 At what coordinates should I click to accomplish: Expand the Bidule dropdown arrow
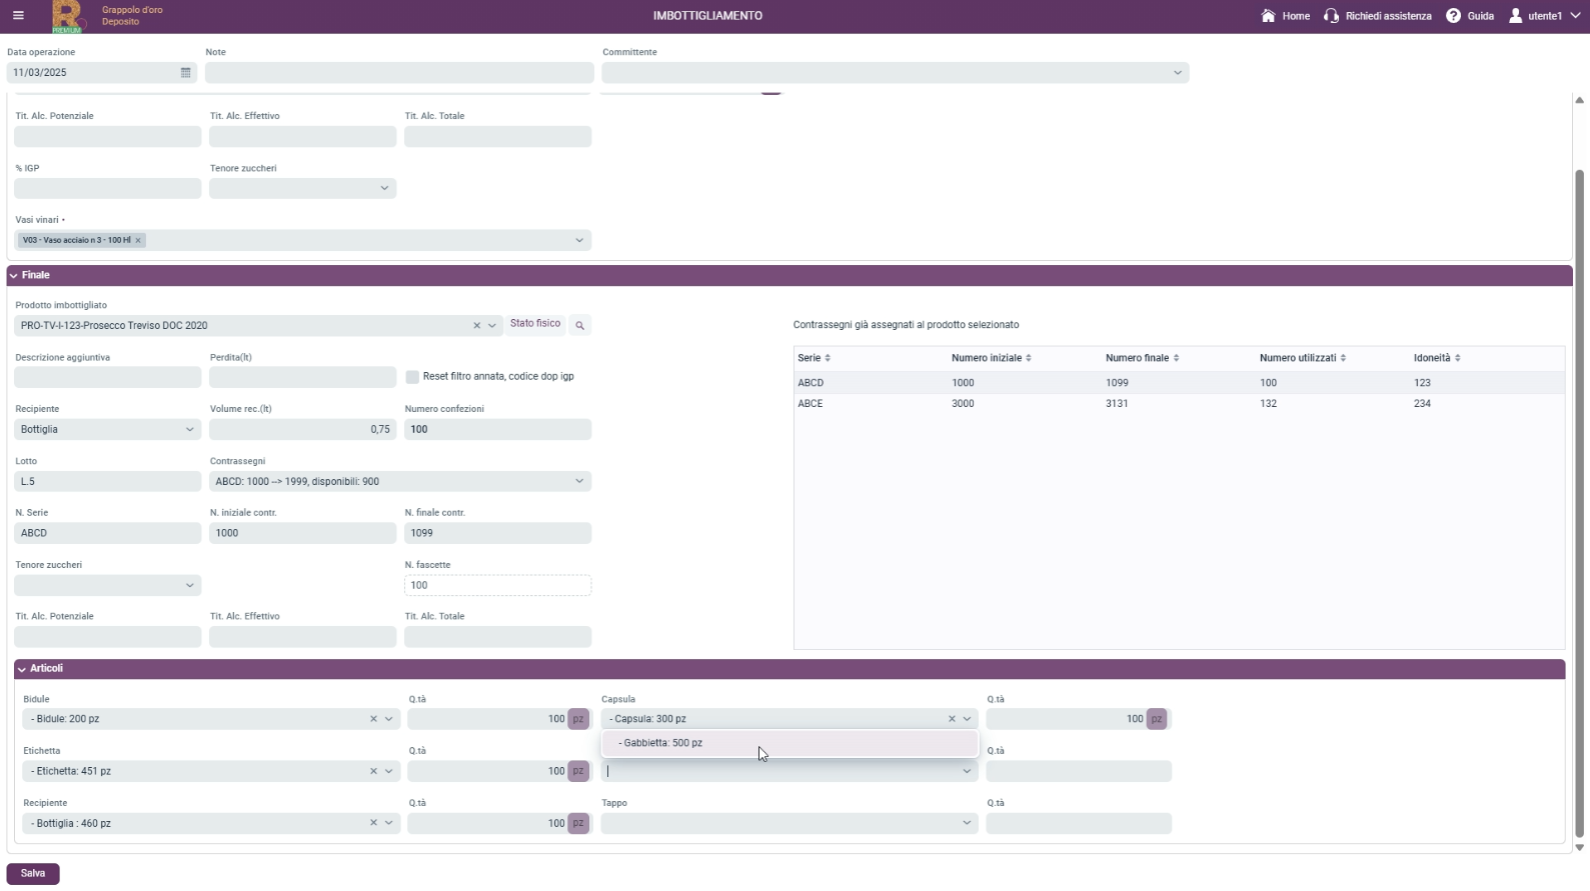click(x=389, y=719)
